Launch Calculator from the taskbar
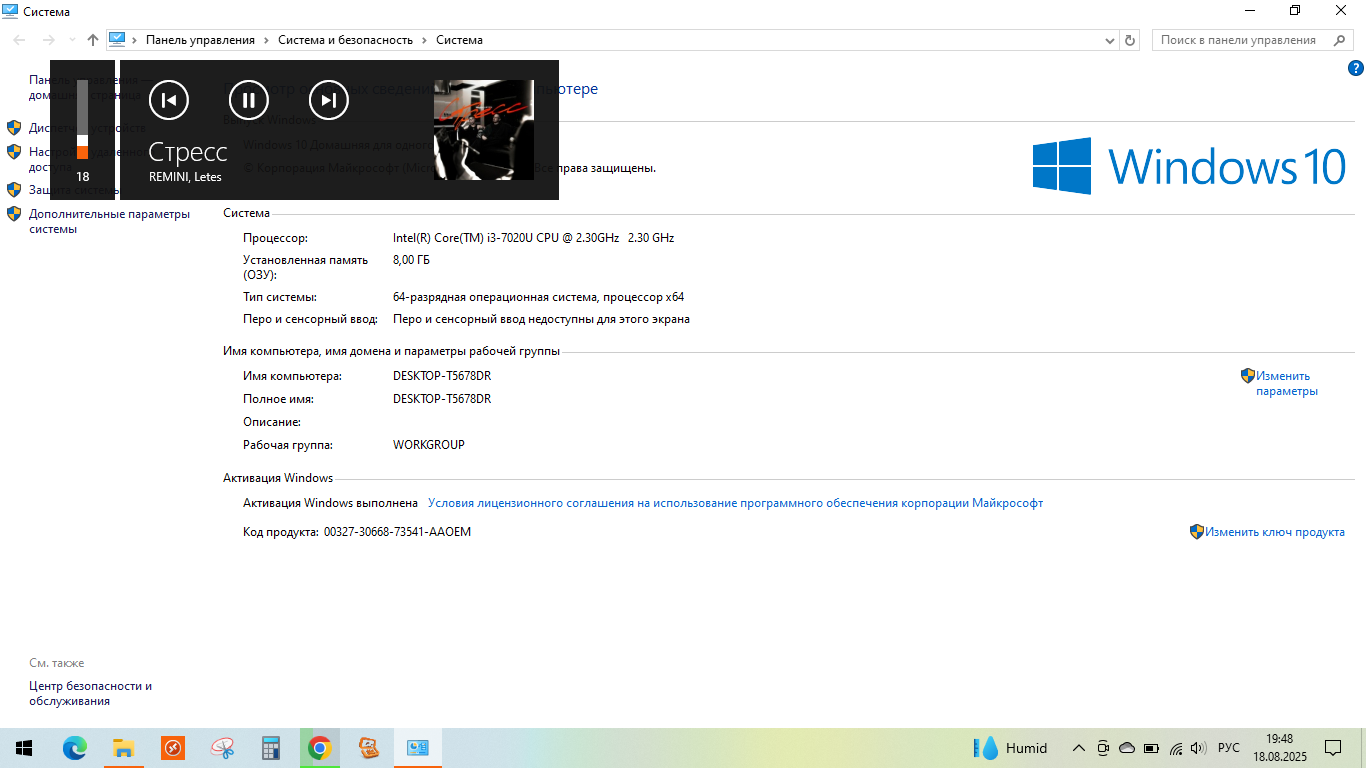The height and width of the screenshot is (768, 1366). (270, 748)
